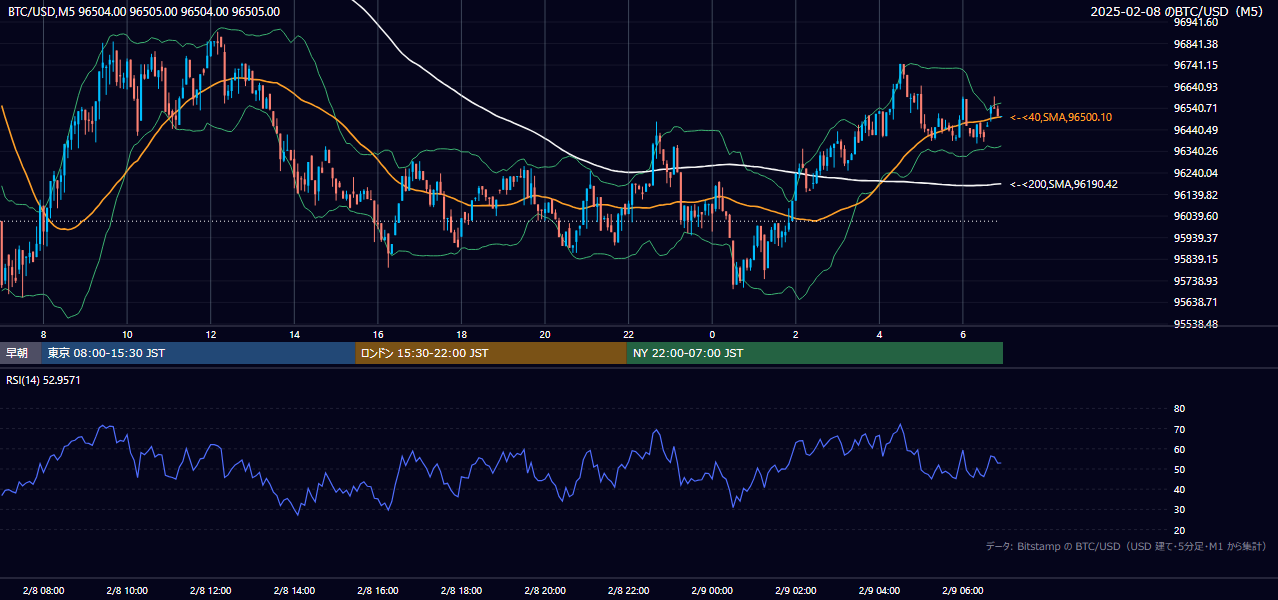Click hour label 14 under the price chart

pos(294,334)
